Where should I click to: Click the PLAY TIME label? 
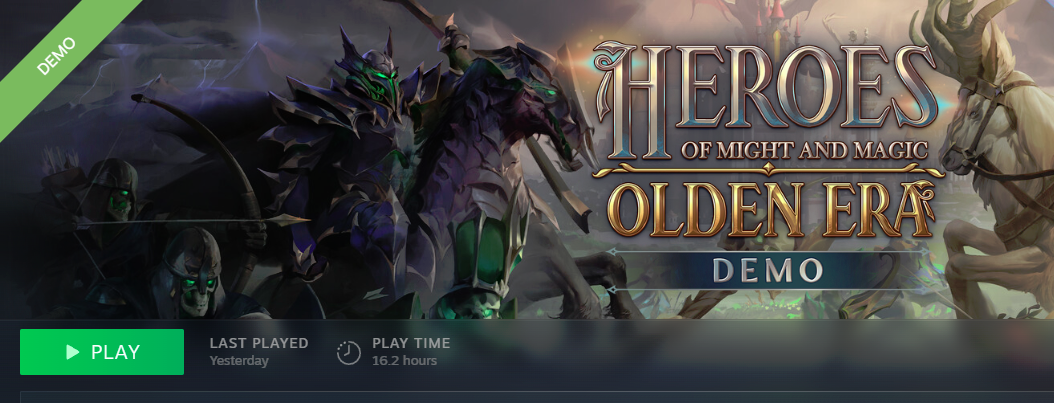click(x=411, y=343)
